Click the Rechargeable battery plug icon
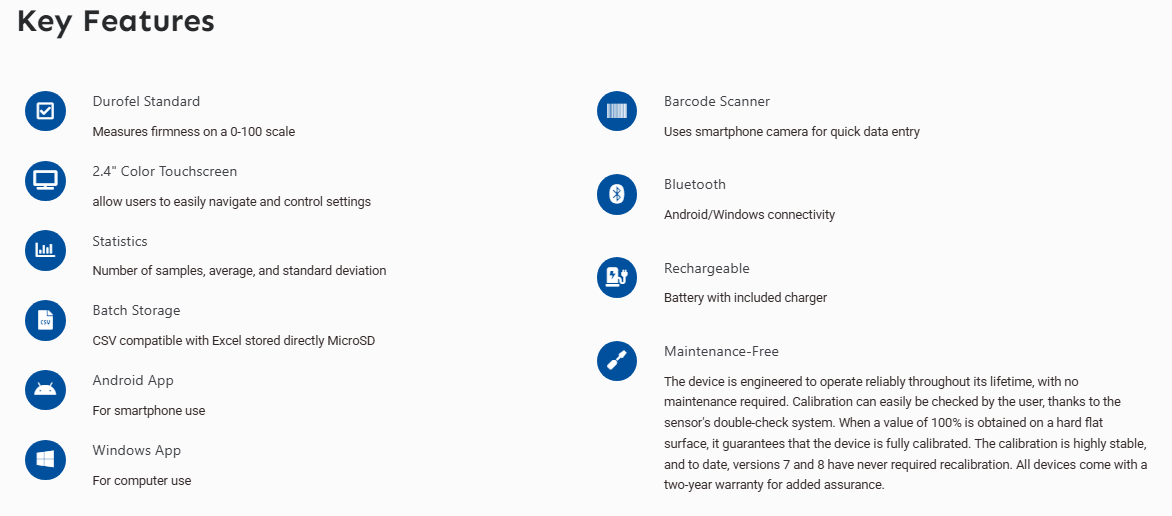The width and height of the screenshot is (1172, 516). coord(617,278)
